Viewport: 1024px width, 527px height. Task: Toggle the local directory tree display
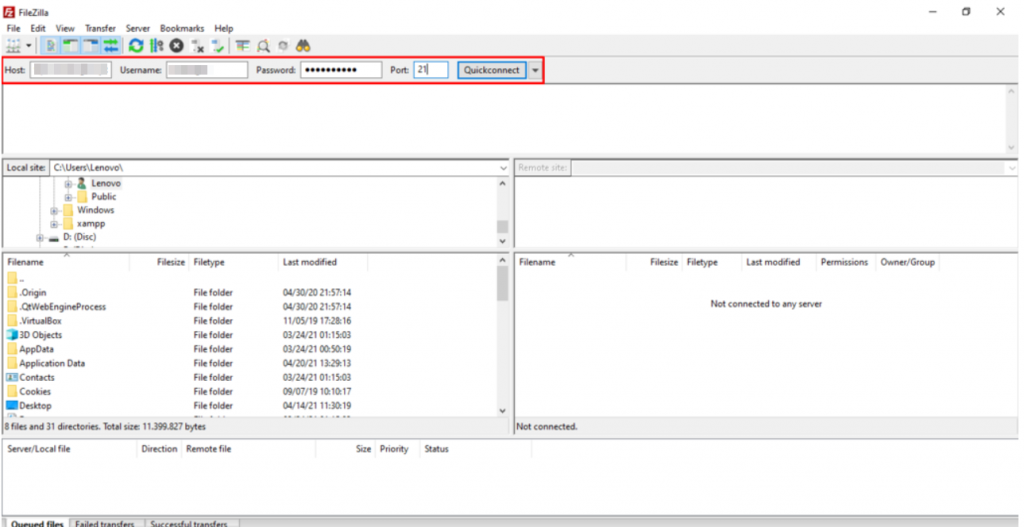[x=71, y=46]
